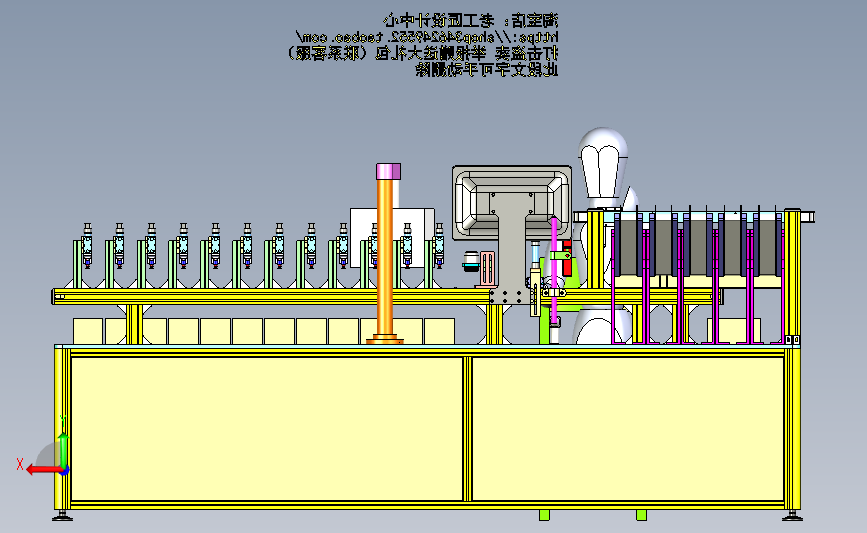The height and width of the screenshot is (533, 867).
Task: Select the pink slotted bracket next to the lens
Action: [487, 268]
